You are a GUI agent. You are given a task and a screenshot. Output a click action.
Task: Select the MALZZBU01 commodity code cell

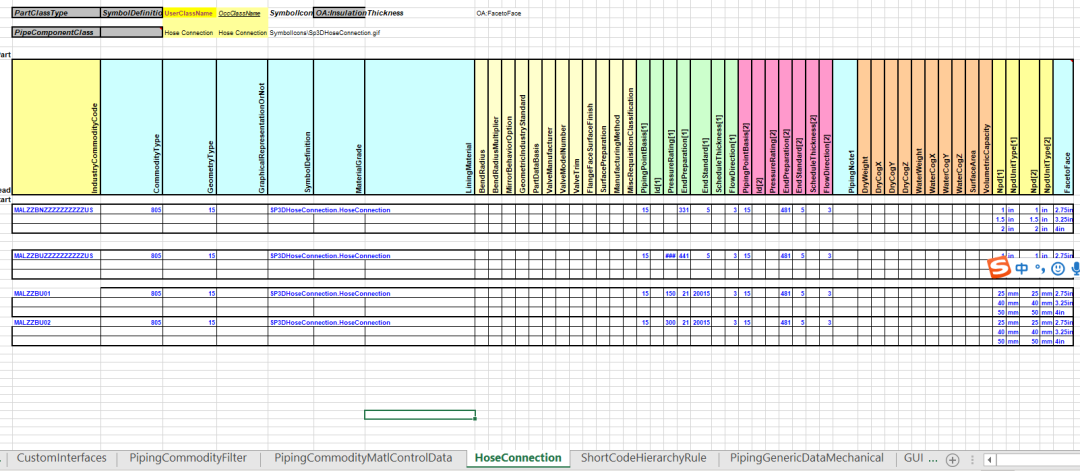[56, 293]
